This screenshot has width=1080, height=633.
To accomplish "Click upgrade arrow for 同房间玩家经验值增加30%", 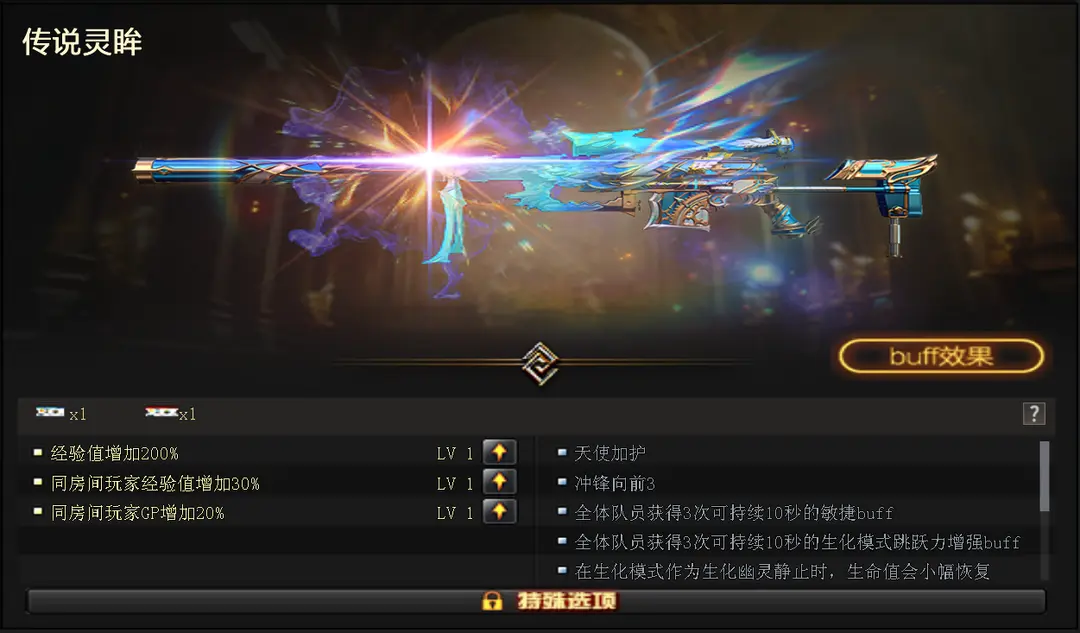I will (x=499, y=482).
